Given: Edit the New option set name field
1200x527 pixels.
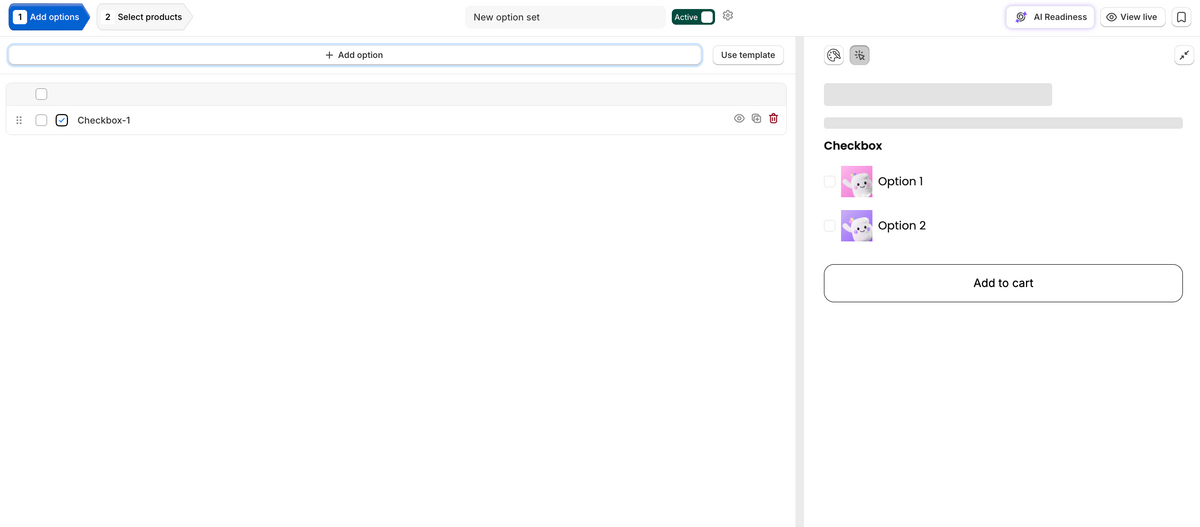Looking at the screenshot, I should pos(565,17).
